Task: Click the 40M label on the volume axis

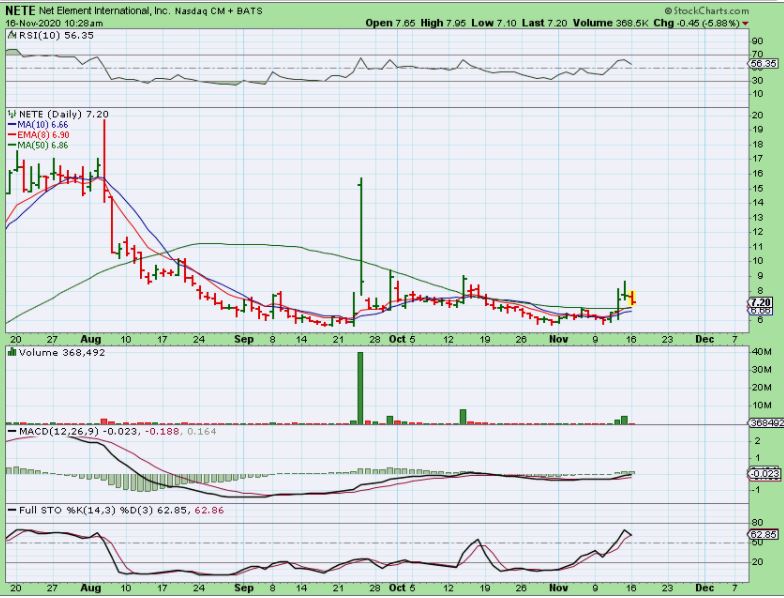Action: coord(761,352)
